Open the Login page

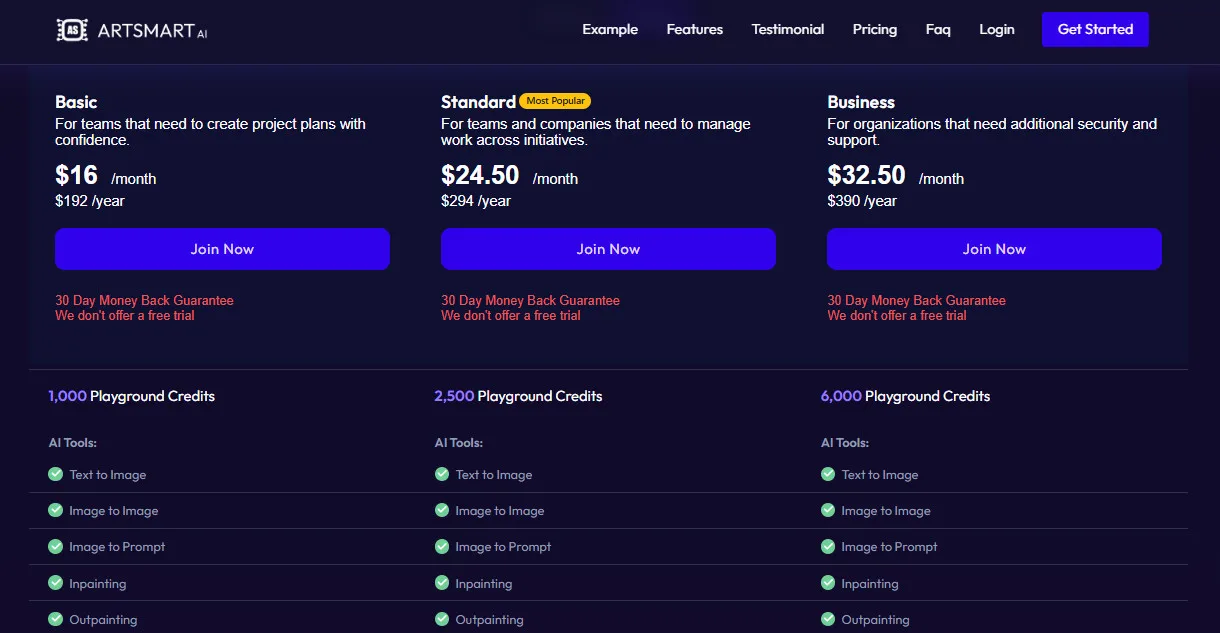996,29
